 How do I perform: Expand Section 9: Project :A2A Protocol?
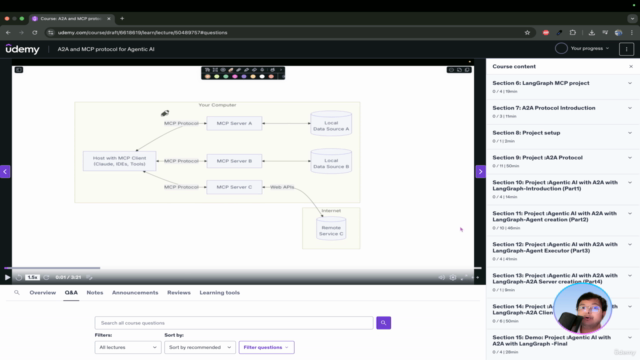point(563,162)
